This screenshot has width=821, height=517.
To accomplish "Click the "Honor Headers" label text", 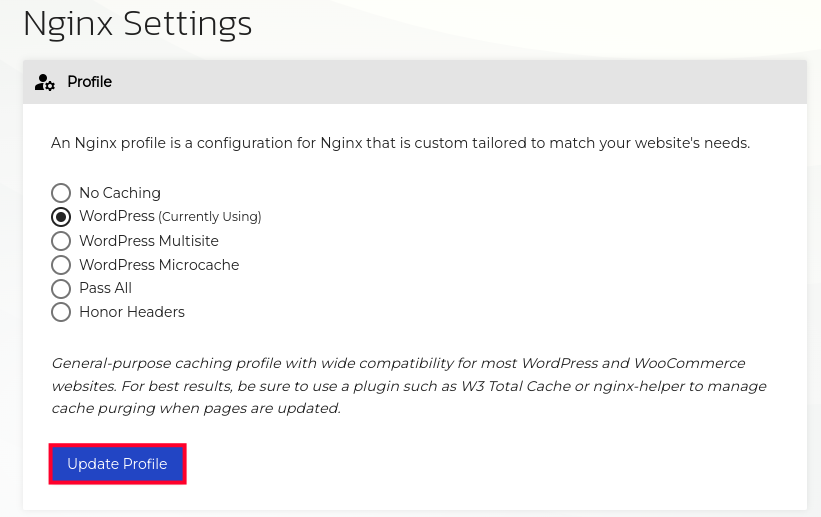I will 132,312.
